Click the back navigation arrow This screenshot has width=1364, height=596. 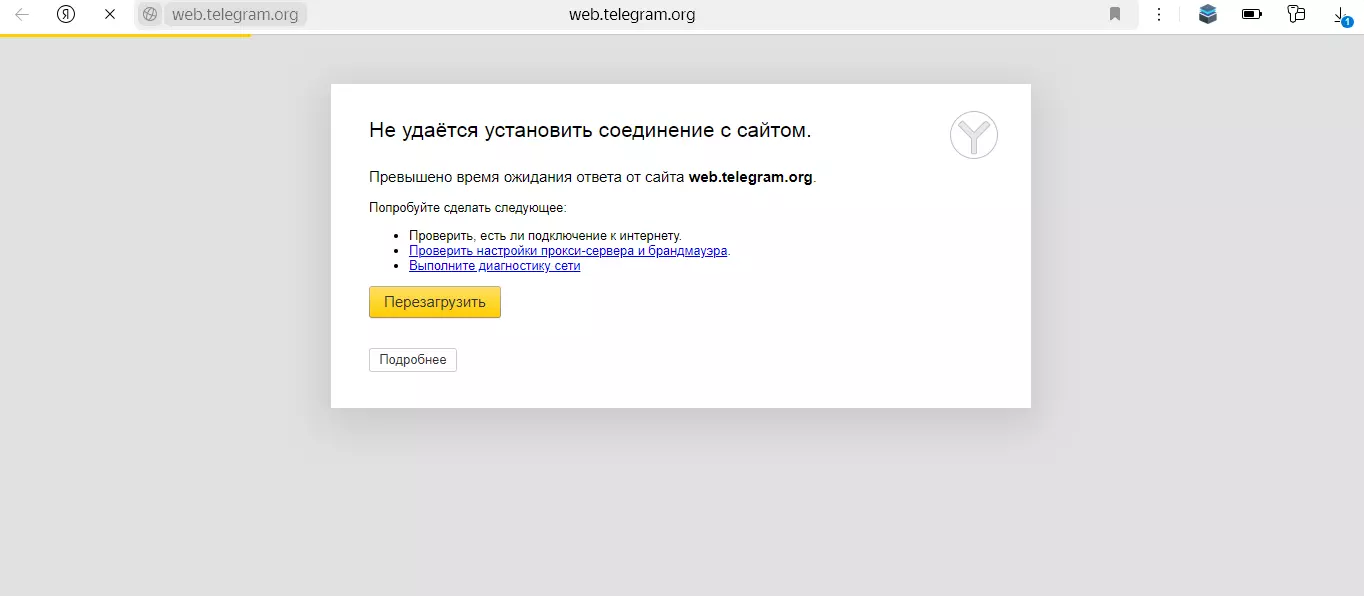click(22, 15)
